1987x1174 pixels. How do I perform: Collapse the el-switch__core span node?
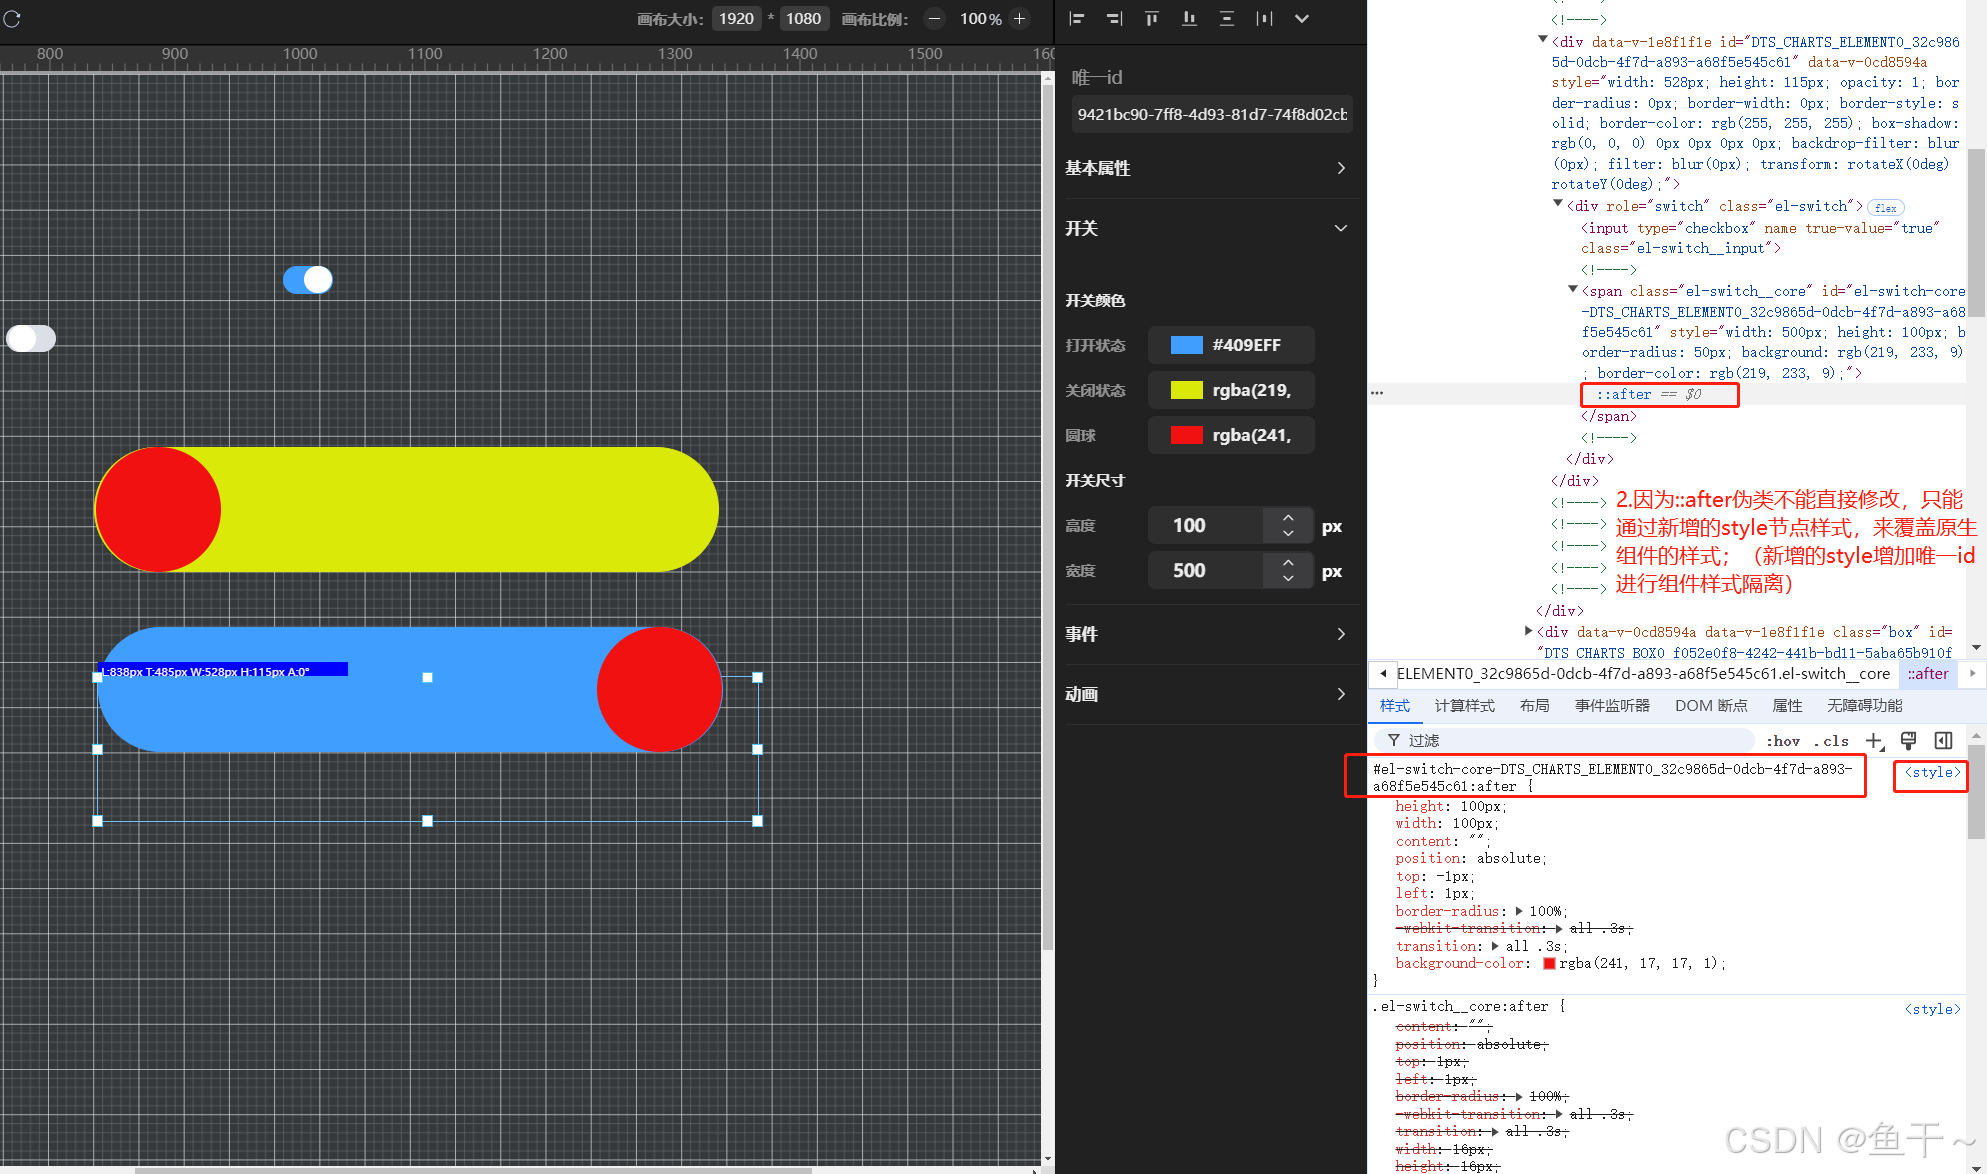pos(1572,289)
